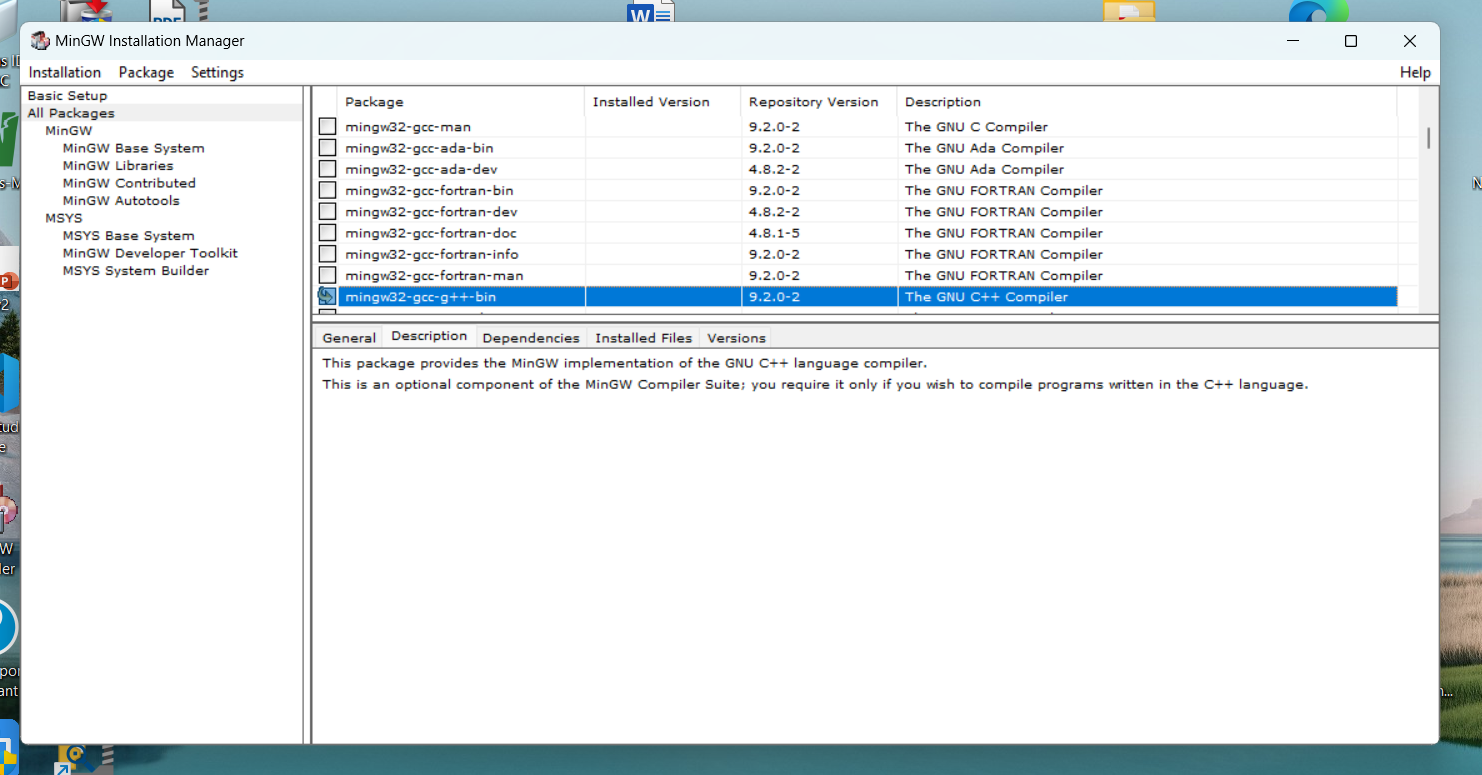Screen dimensions: 1482x775
Task: Select MSYS Base System category
Action: (x=128, y=236)
